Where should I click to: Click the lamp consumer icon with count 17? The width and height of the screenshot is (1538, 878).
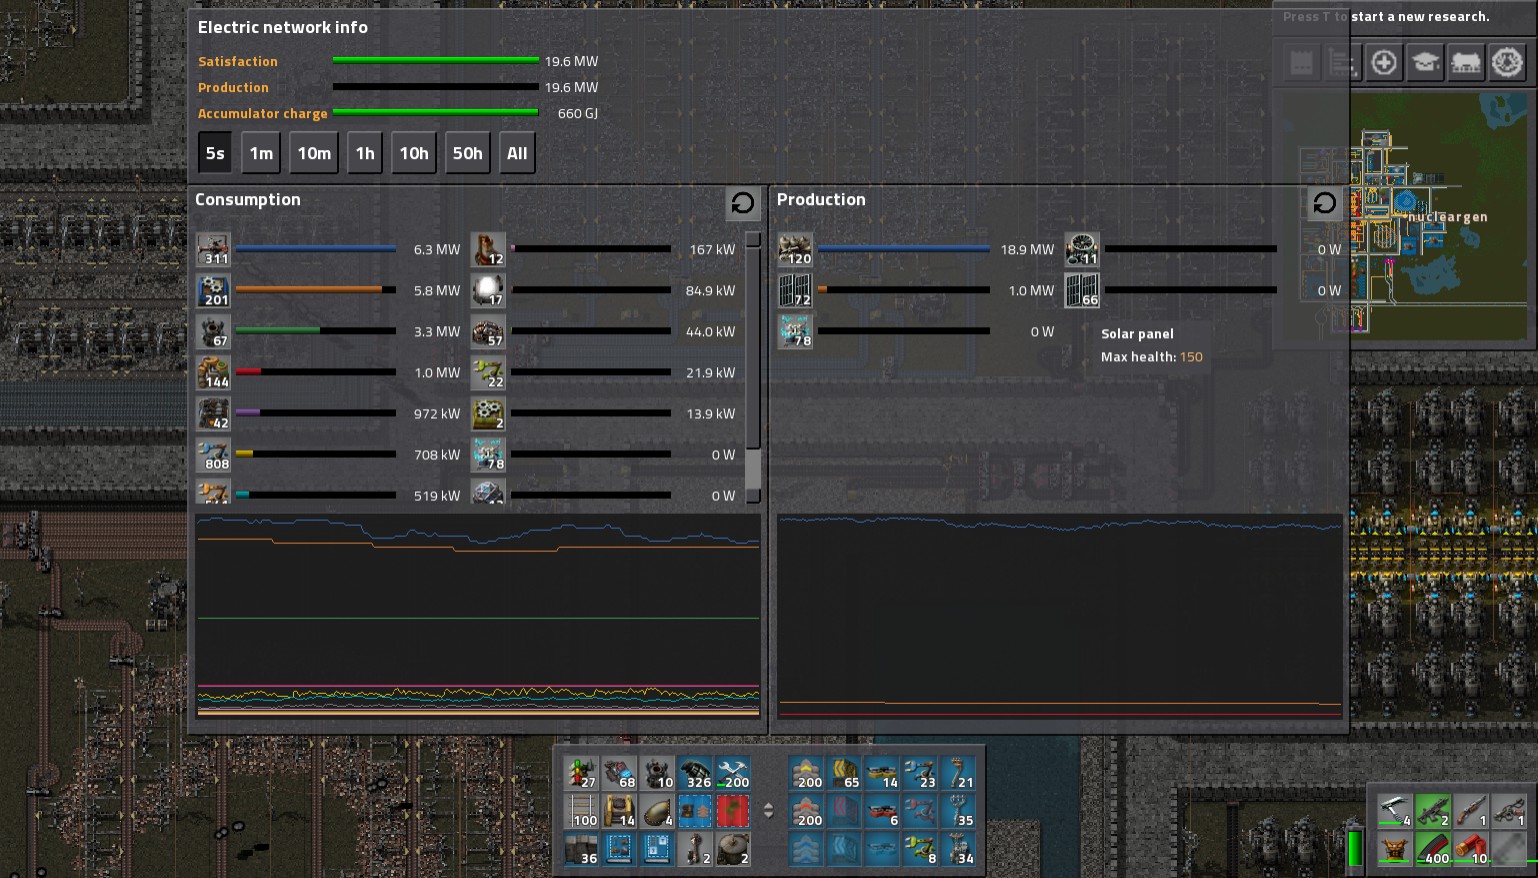click(x=488, y=290)
